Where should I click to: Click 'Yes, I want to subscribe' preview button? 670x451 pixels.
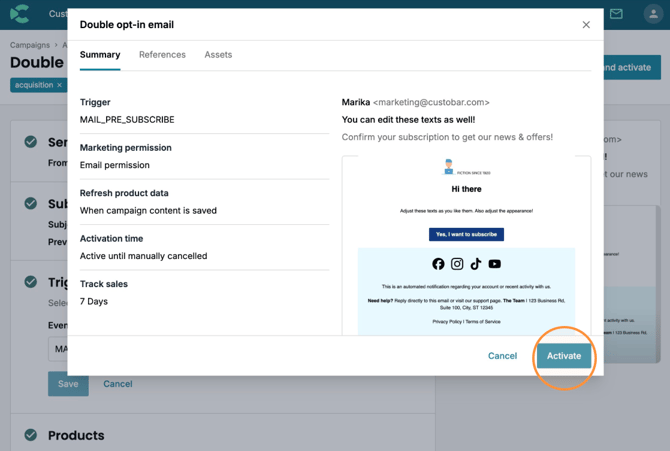tap(466, 234)
